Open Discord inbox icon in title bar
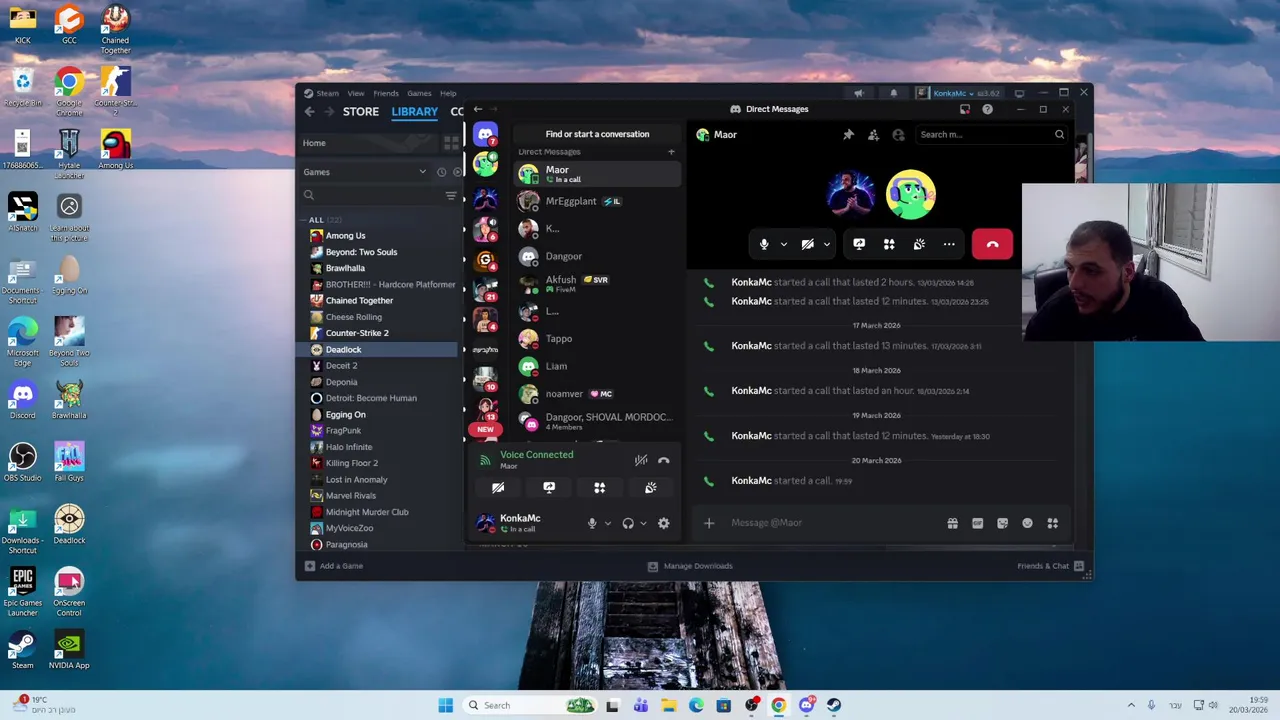 965,109
